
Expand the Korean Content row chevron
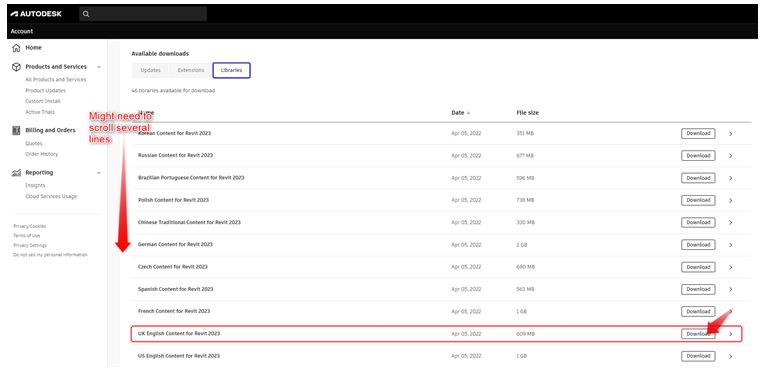(x=730, y=134)
